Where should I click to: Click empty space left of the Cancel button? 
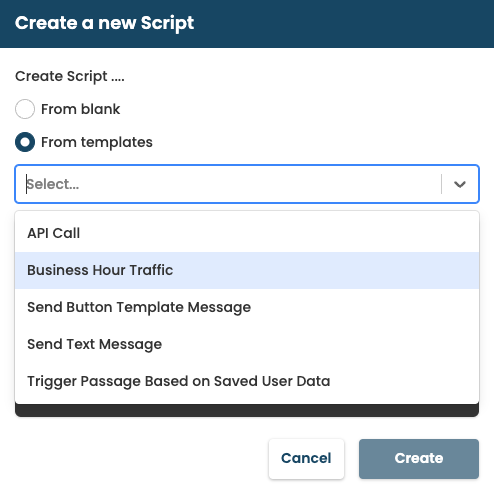click(140, 459)
